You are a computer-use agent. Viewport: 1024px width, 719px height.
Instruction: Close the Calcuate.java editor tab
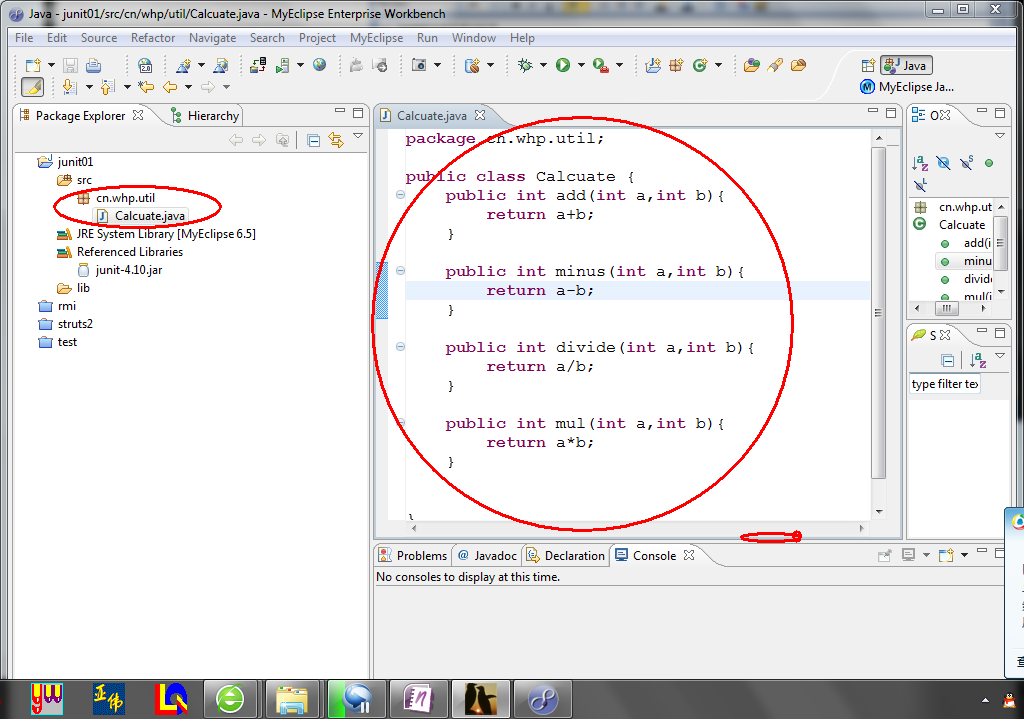point(480,115)
